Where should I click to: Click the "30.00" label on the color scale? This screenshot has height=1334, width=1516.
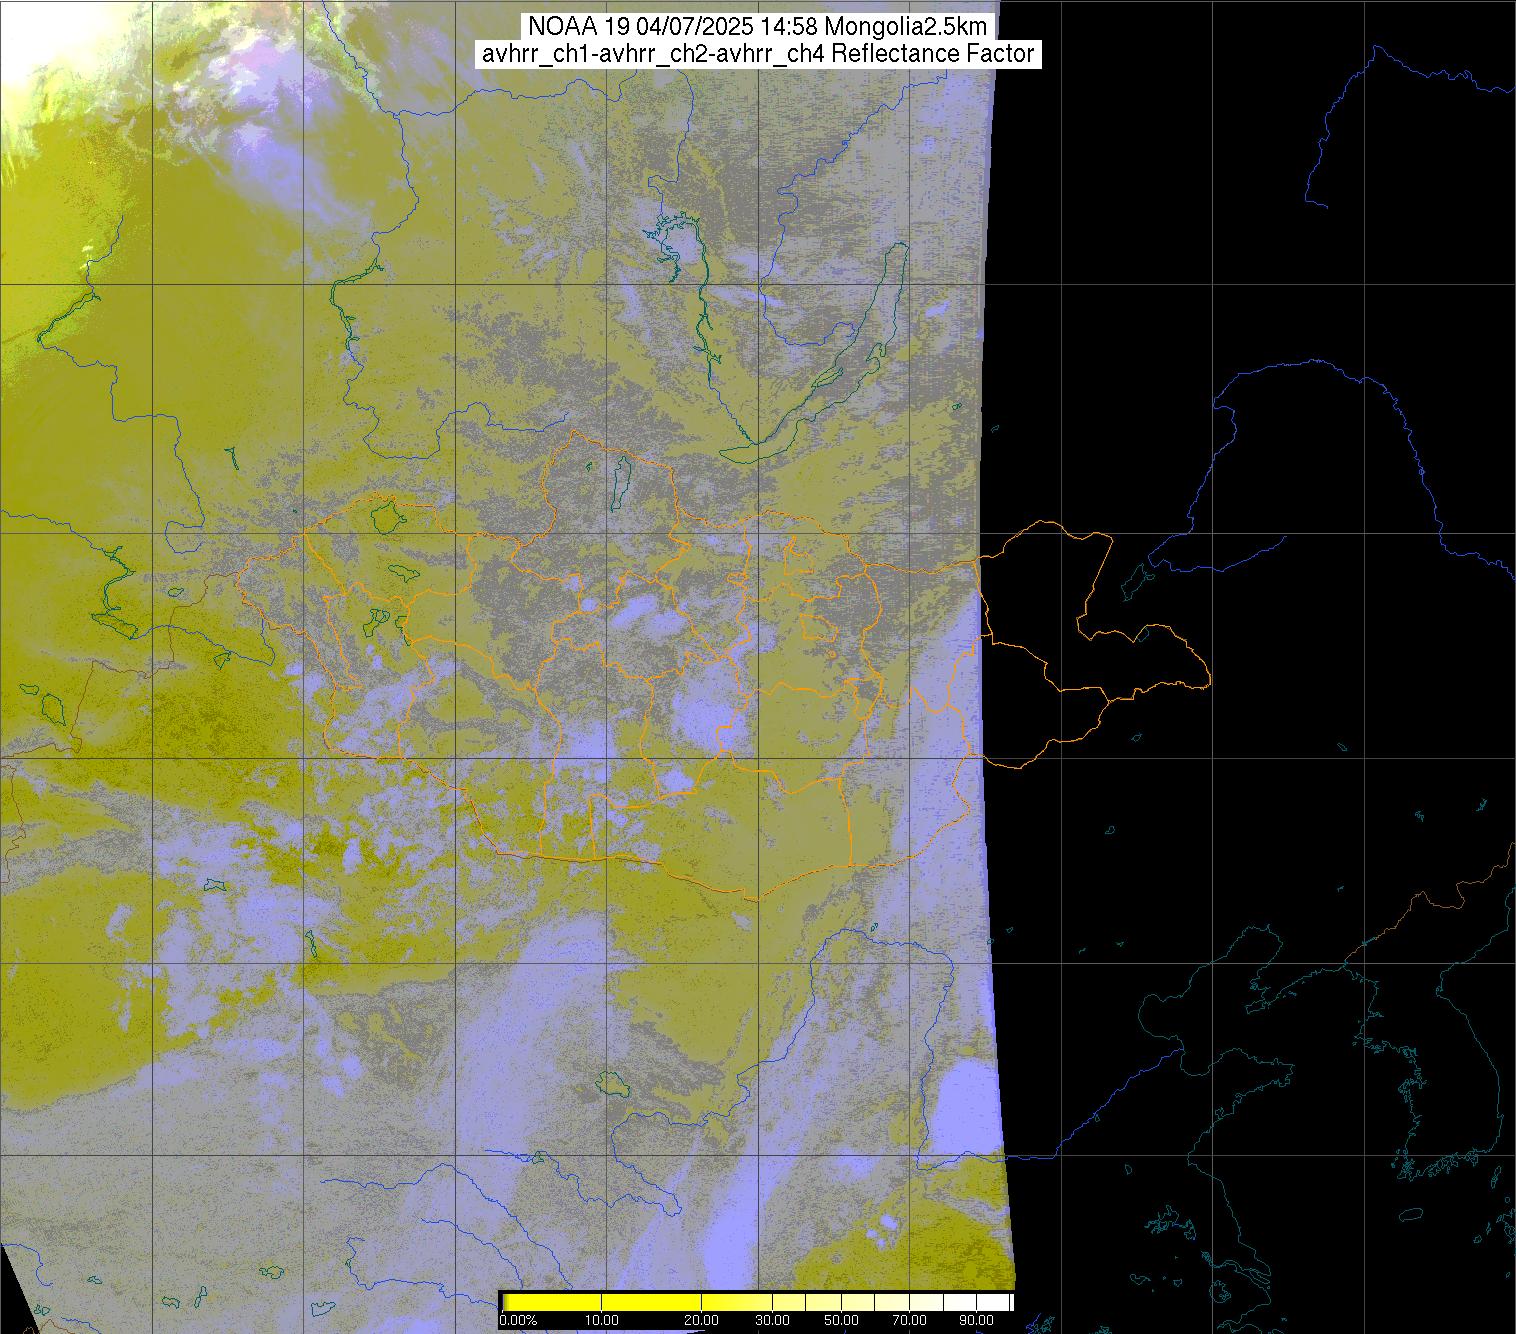[x=774, y=1321]
